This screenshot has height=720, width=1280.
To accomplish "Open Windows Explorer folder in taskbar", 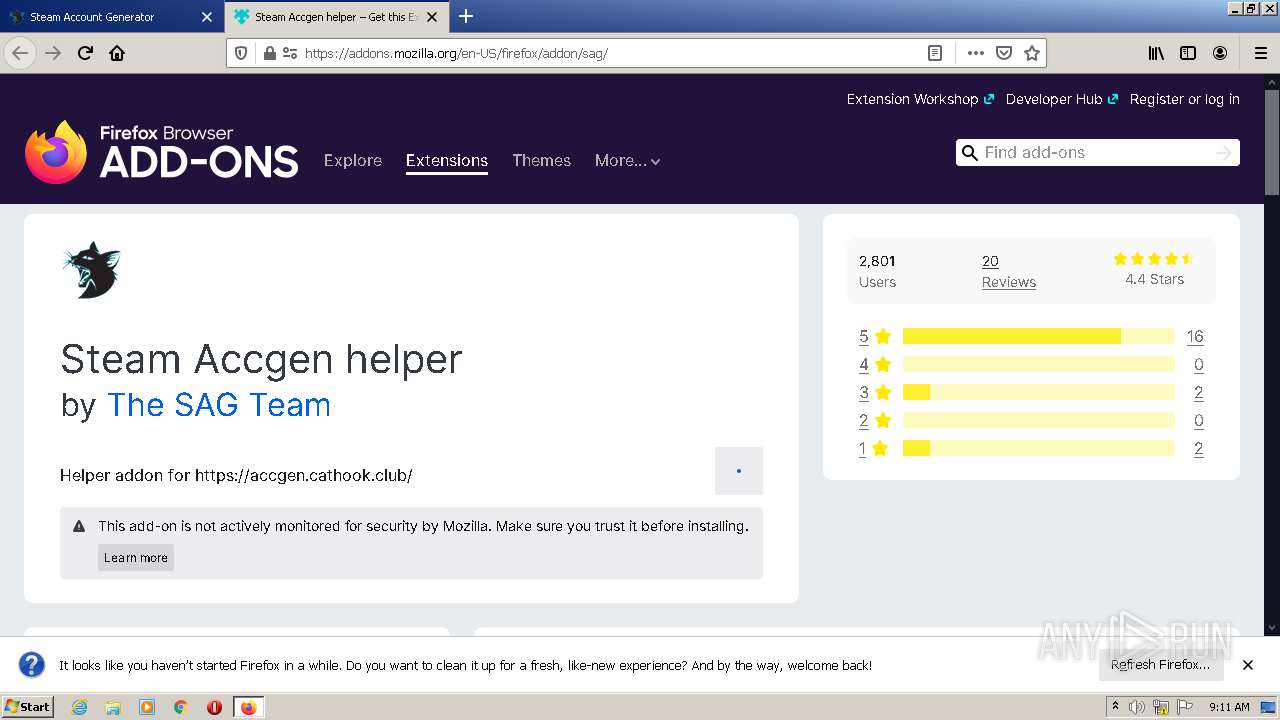I will pyautogui.click(x=113, y=707).
